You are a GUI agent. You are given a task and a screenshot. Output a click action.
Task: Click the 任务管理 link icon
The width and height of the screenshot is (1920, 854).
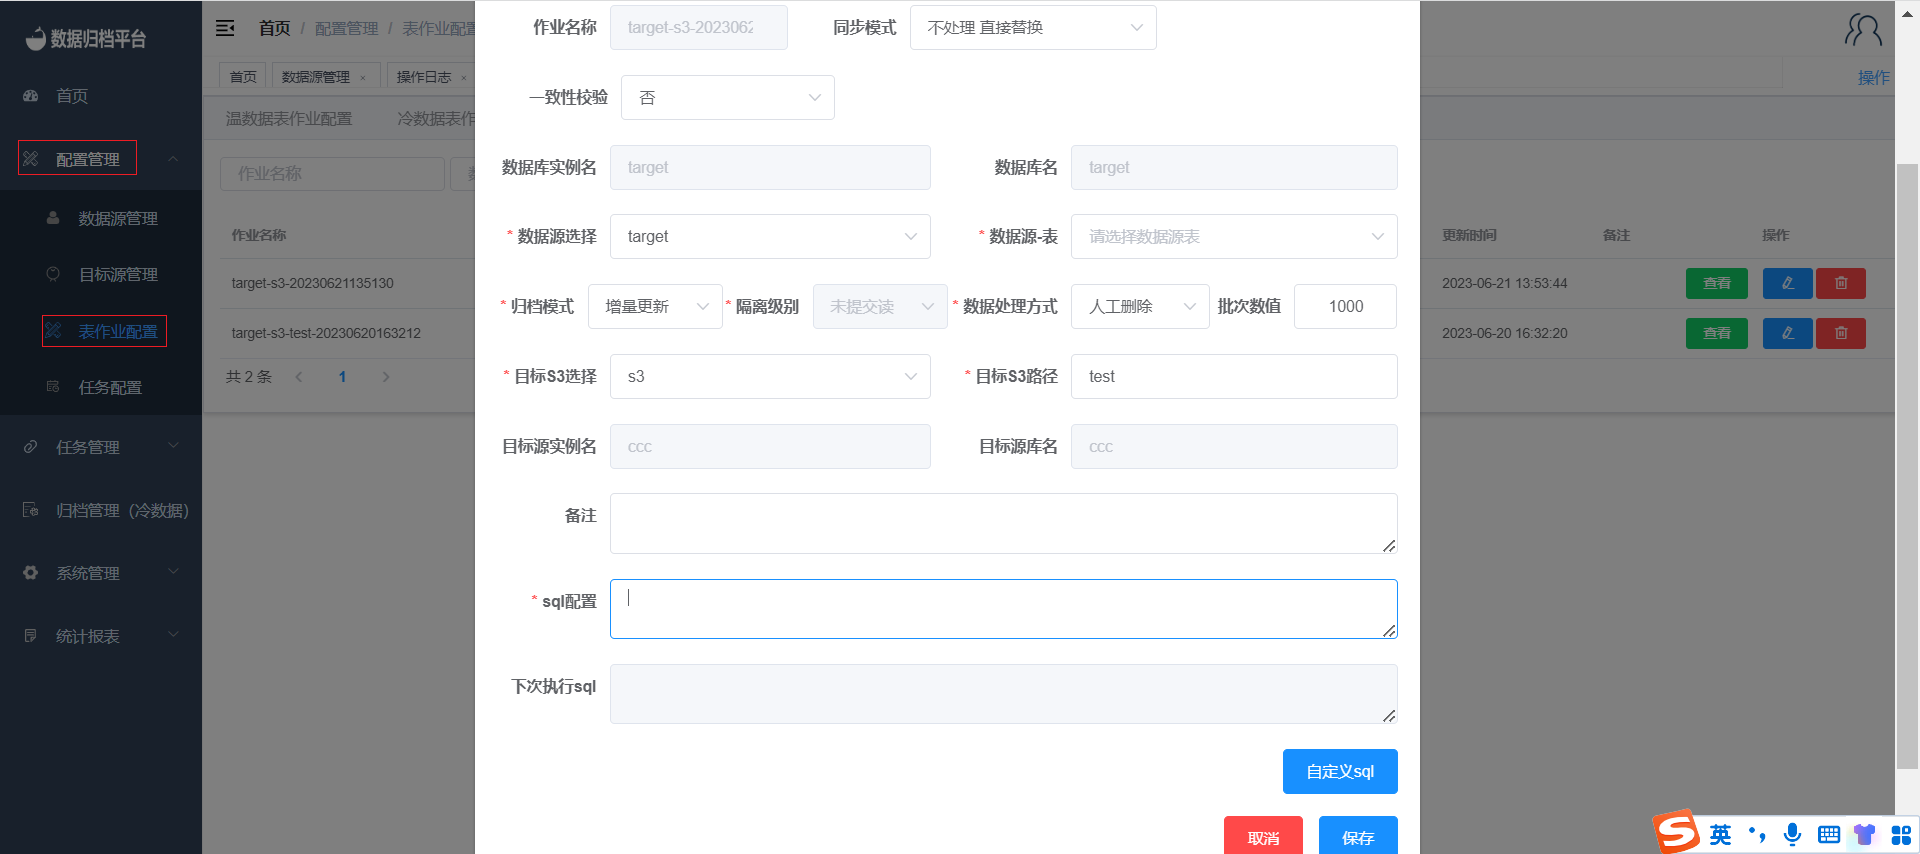click(31, 447)
